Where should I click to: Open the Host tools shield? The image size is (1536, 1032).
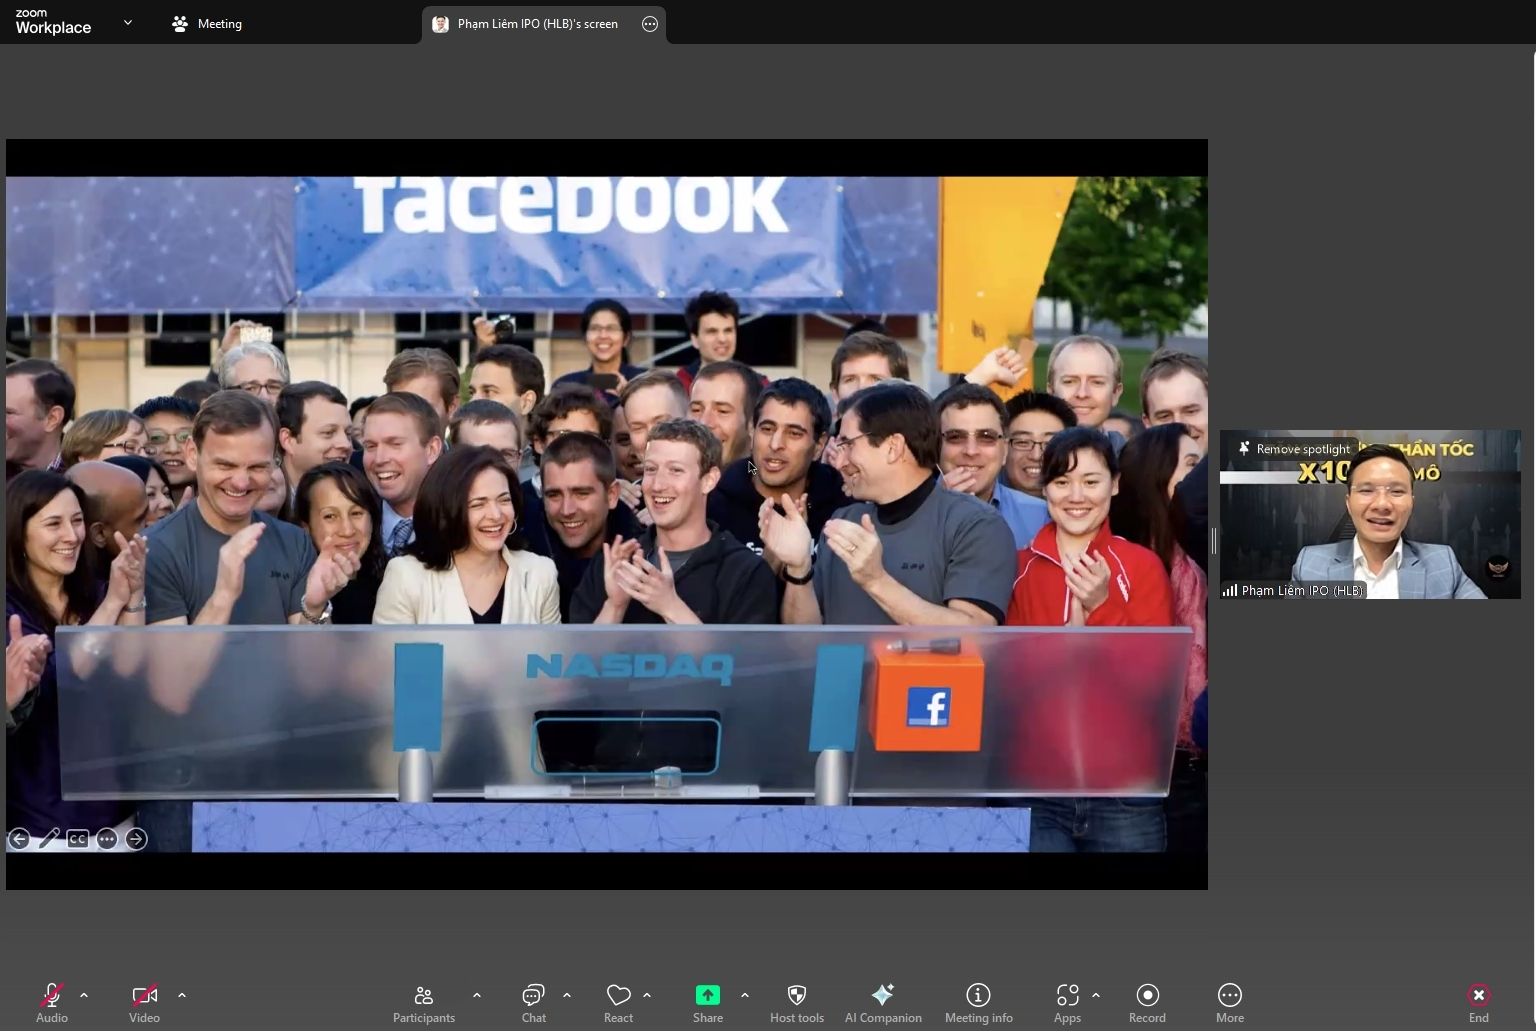(797, 1003)
